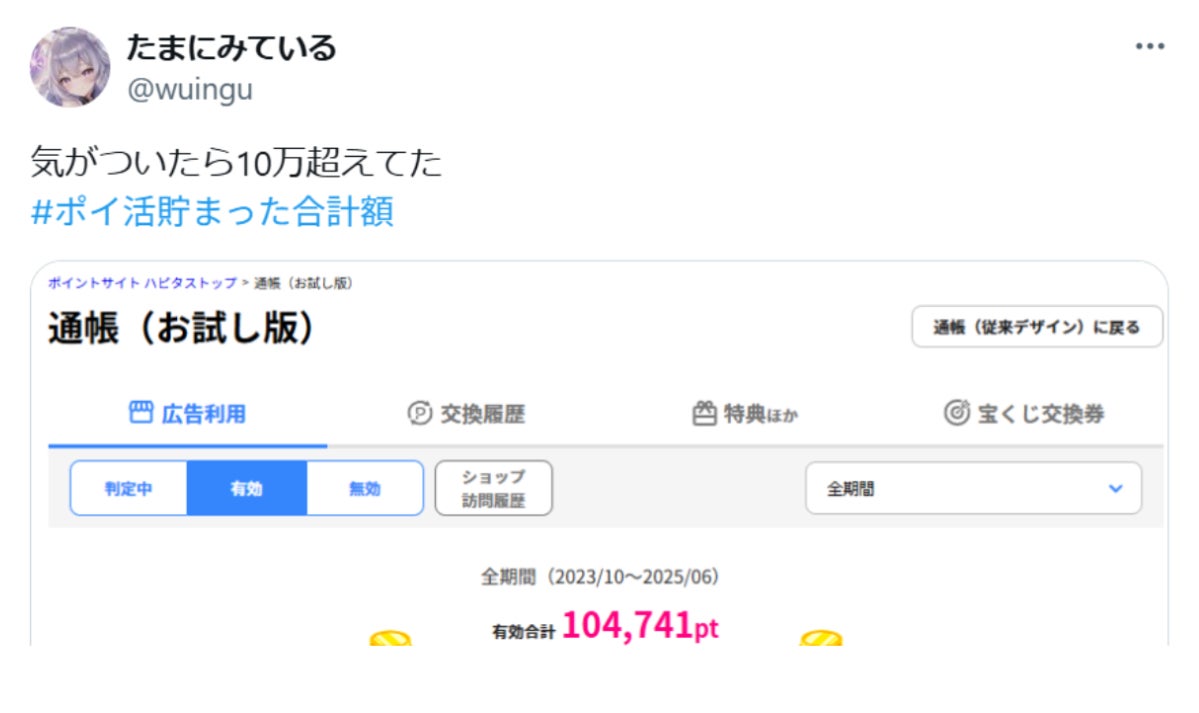Viewport: 1199px width, 713px height.
Task: Open the 全期間 period dropdown
Action: point(973,488)
